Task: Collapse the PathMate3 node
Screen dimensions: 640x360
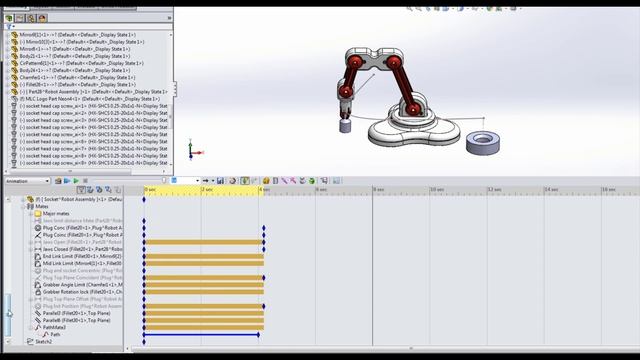Action: (31, 327)
